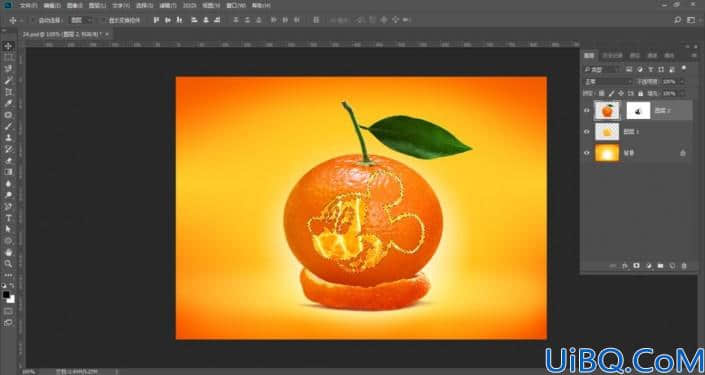Select the Blur tool
The width and height of the screenshot is (705, 375).
(9, 183)
